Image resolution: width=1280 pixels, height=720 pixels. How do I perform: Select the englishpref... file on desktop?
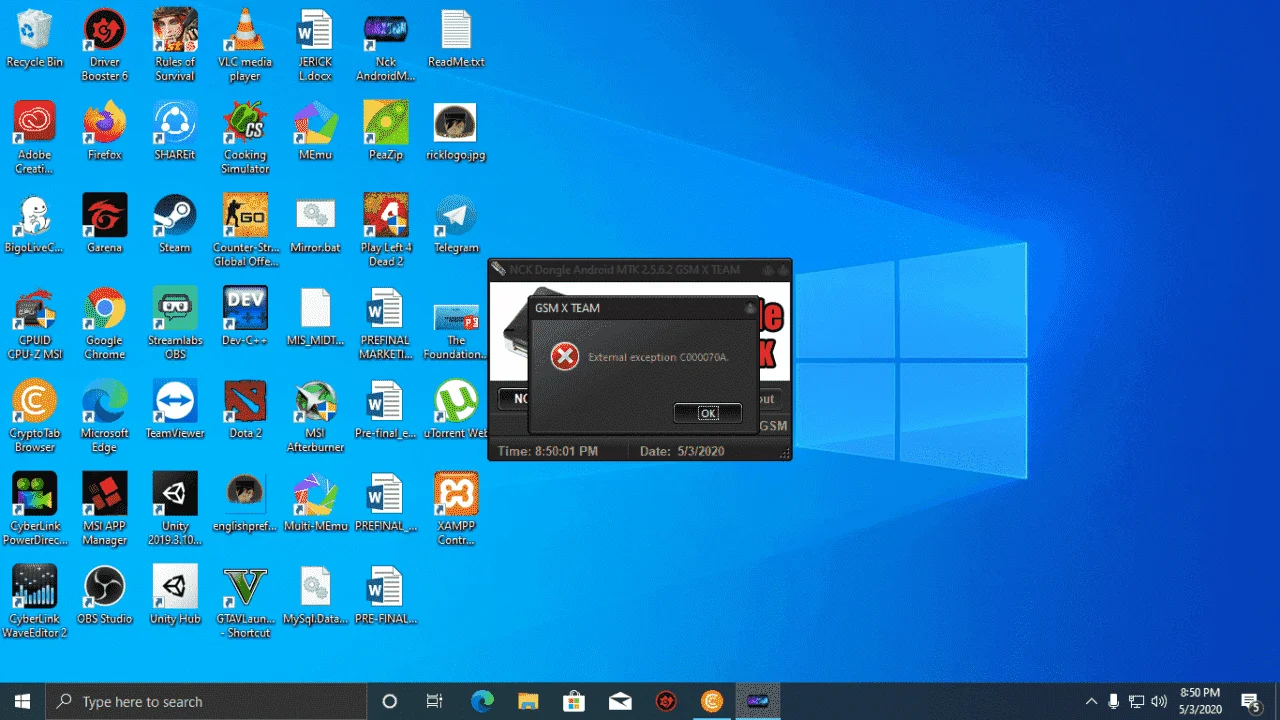(x=245, y=504)
